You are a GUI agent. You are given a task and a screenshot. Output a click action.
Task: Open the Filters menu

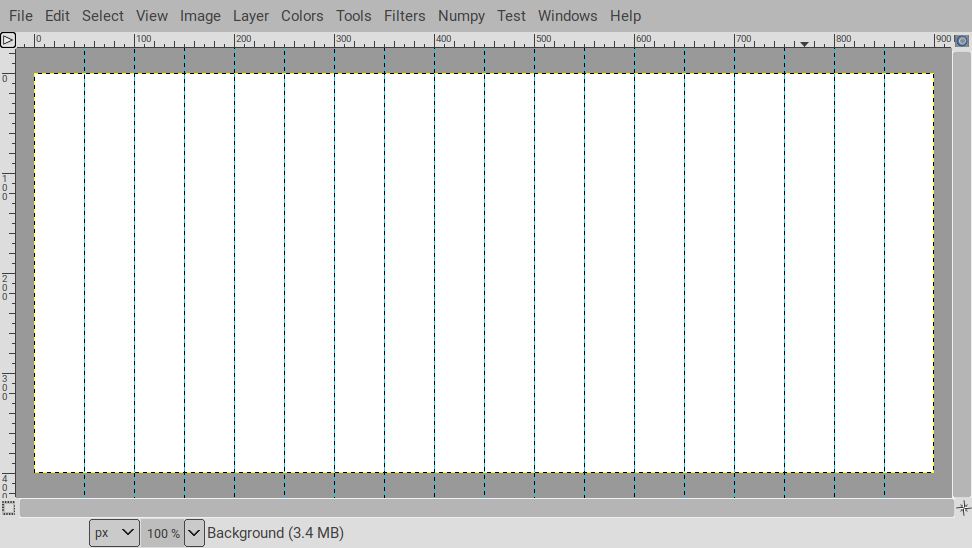[x=404, y=15]
